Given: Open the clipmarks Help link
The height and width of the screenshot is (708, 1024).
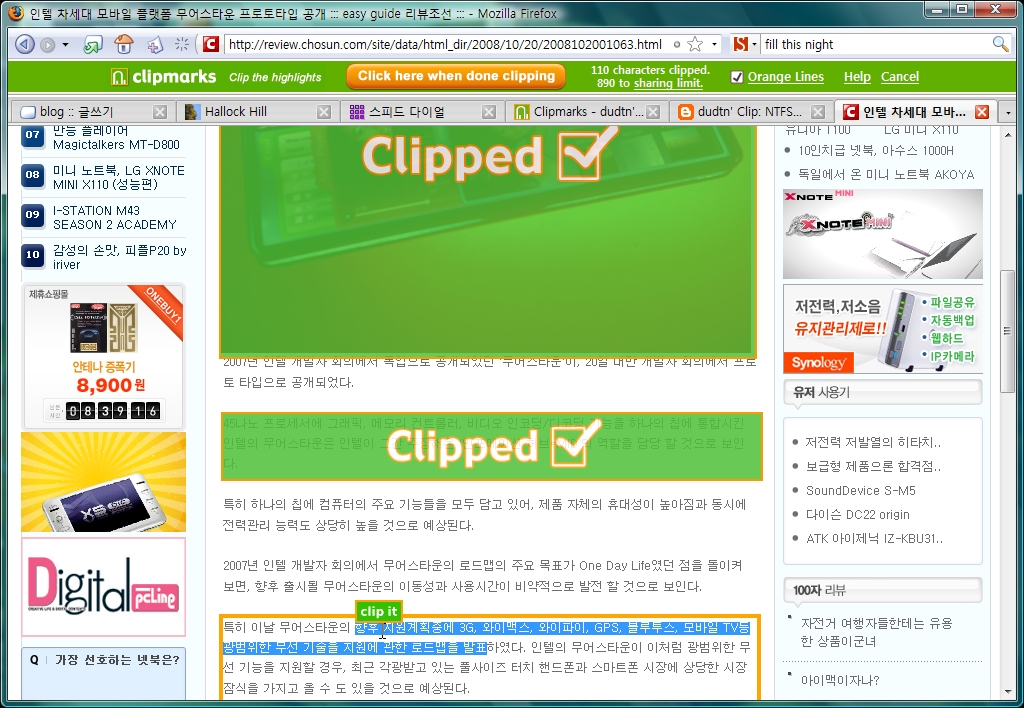Looking at the screenshot, I should [857, 77].
